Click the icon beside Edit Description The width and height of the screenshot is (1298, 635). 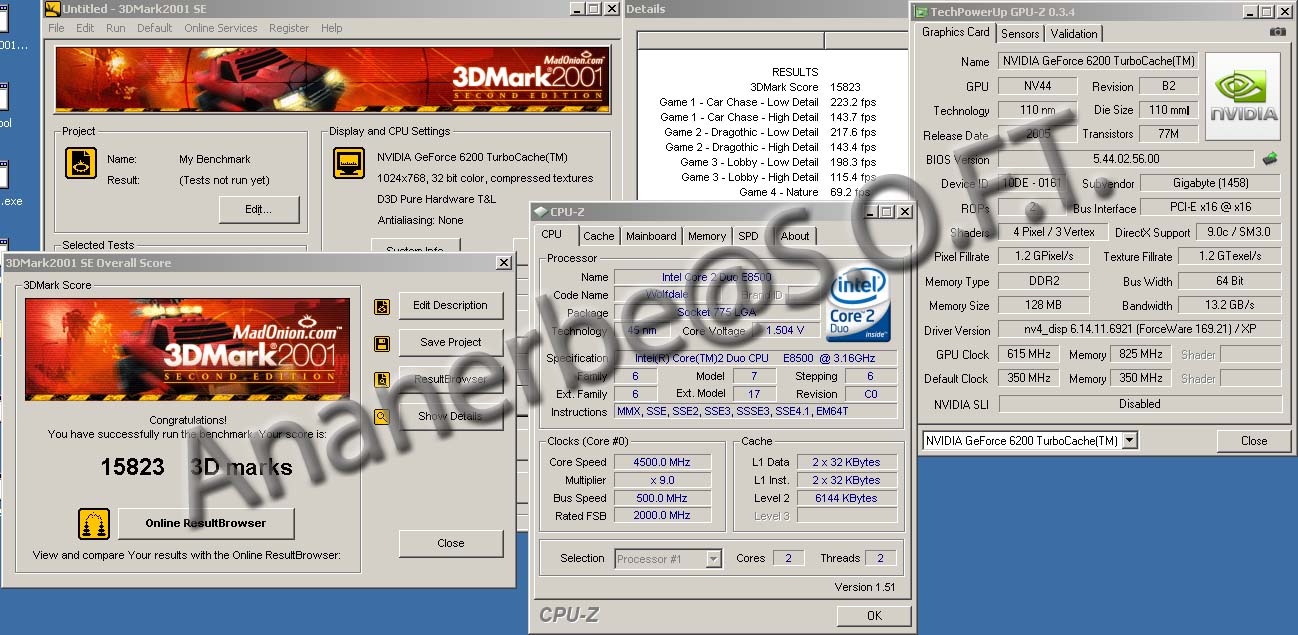(381, 306)
